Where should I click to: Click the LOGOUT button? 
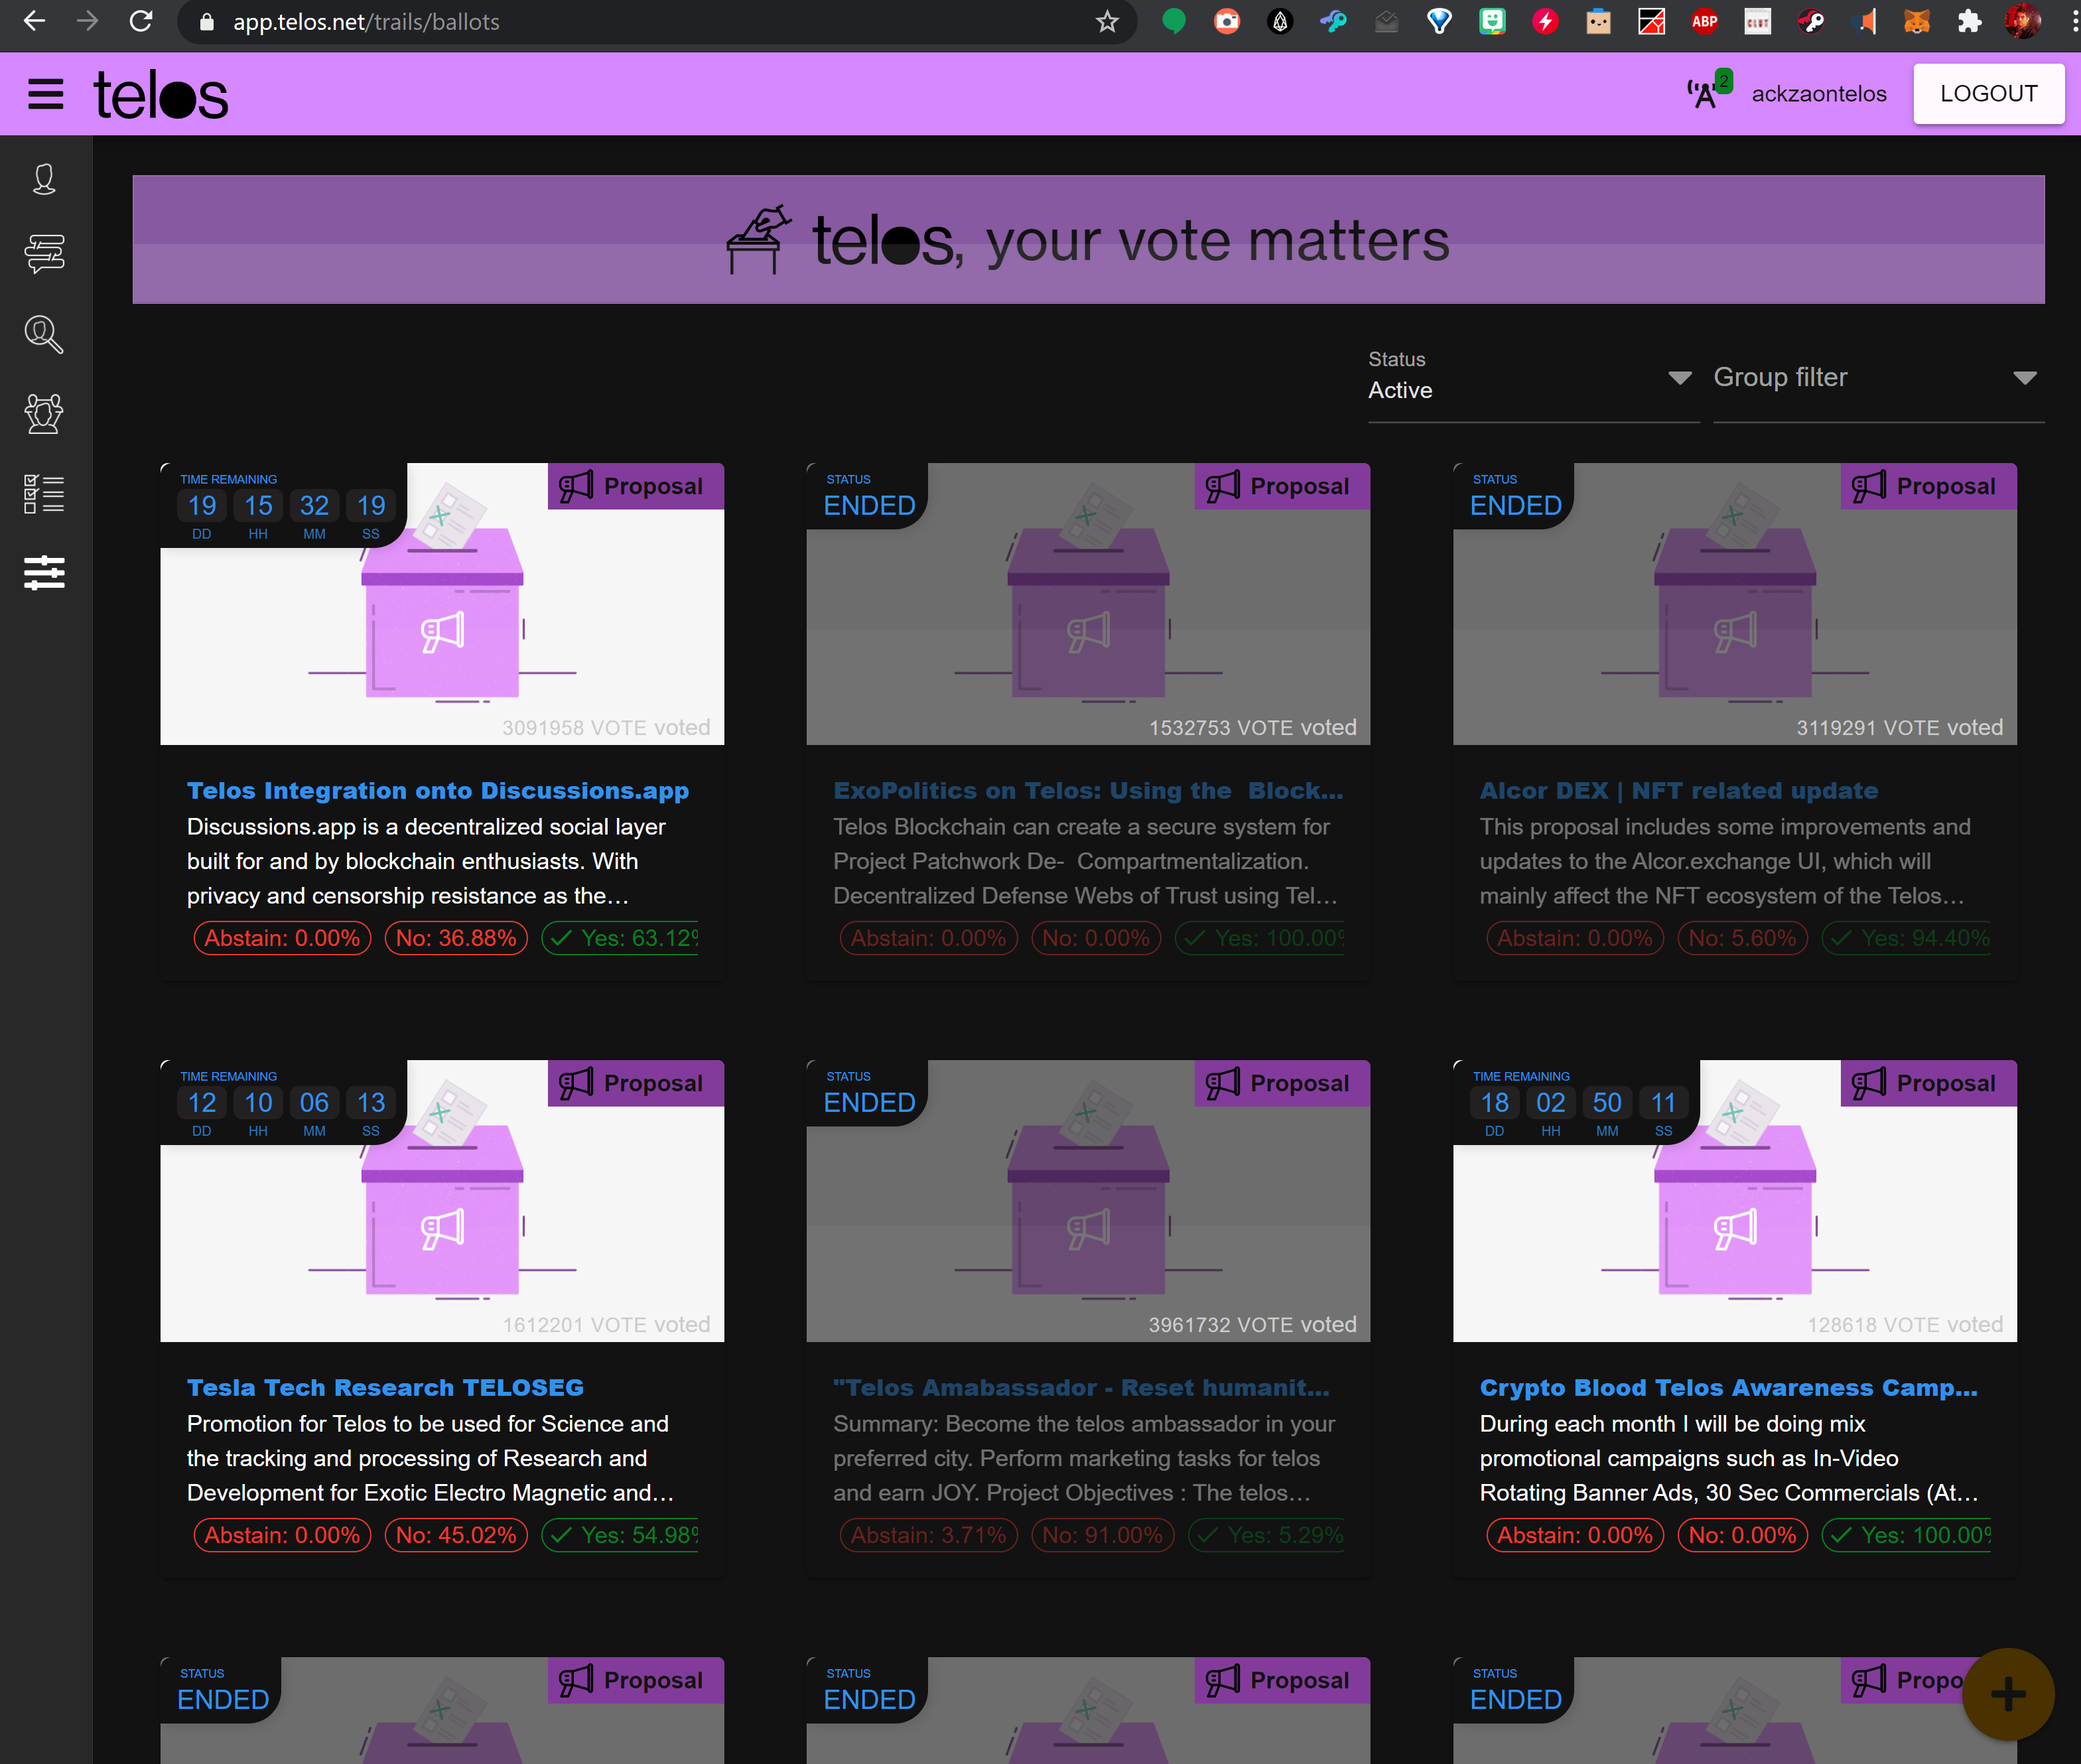tap(1988, 94)
